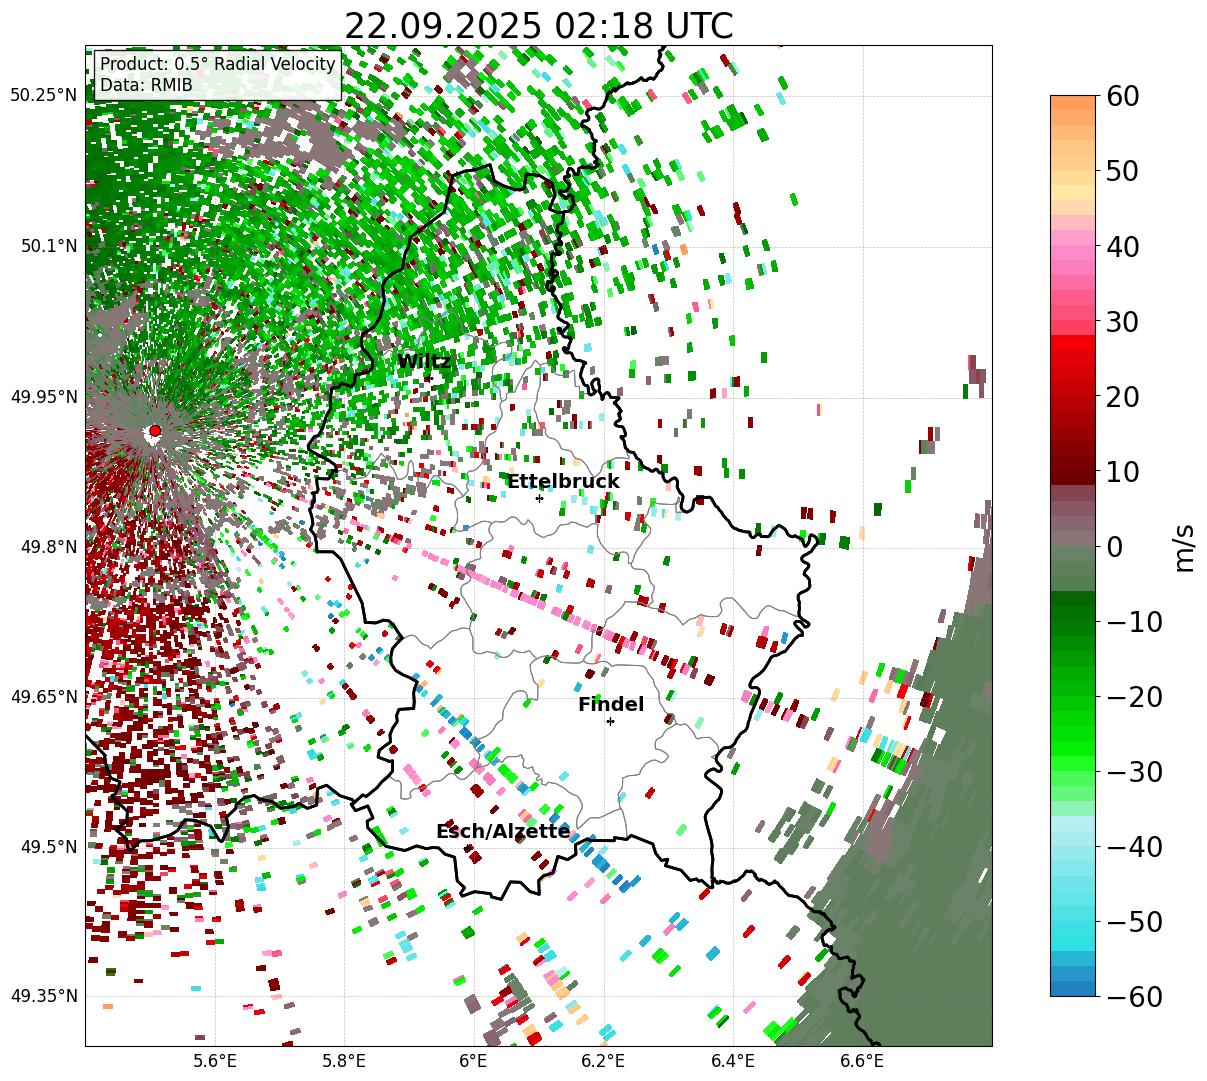The height and width of the screenshot is (1081, 1207).
Task: Click the 50.25°N latitude tick label
Action: tap(44, 96)
